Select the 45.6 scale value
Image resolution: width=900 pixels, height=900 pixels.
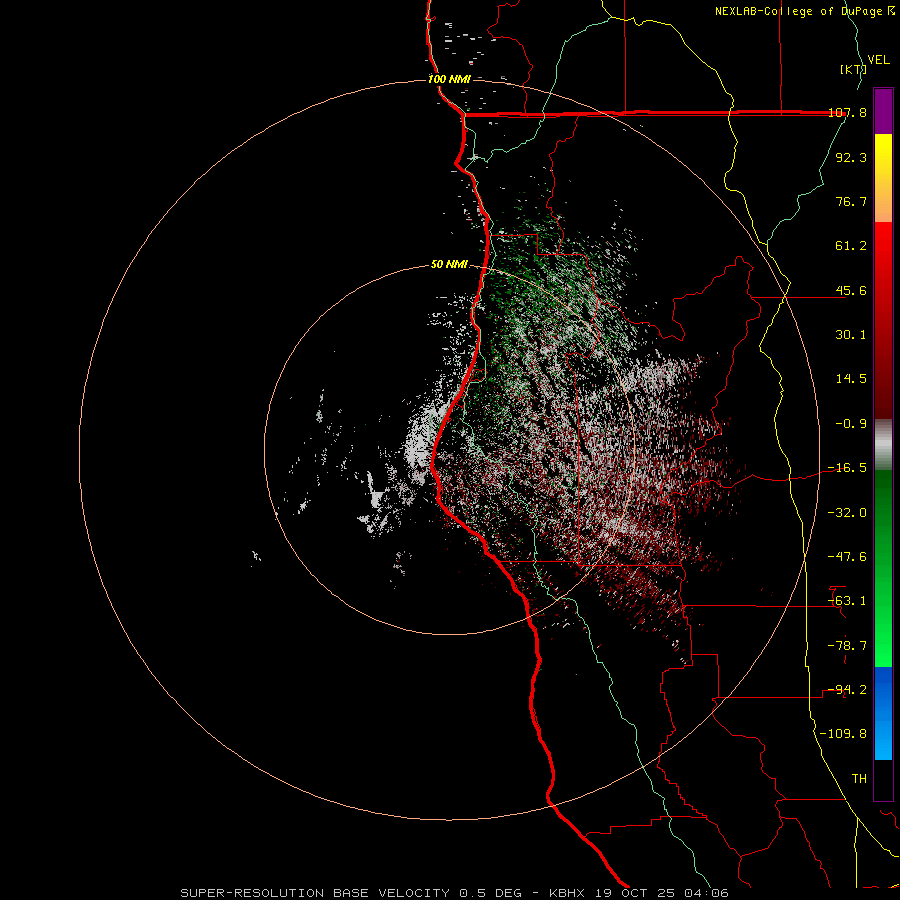(x=851, y=290)
